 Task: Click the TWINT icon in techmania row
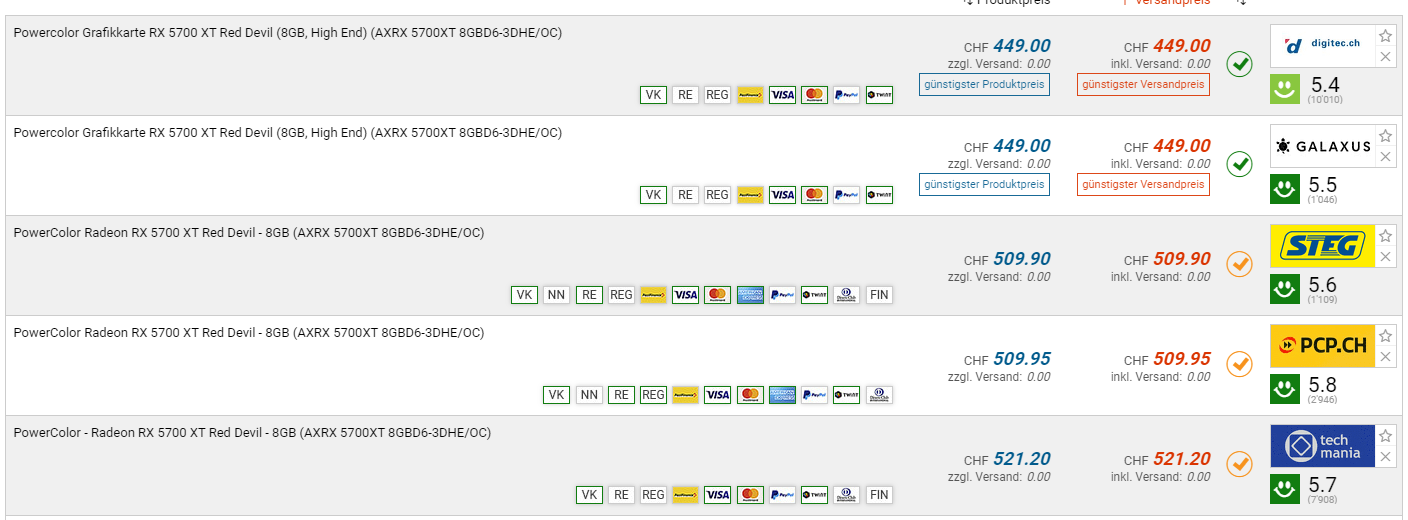(814, 495)
